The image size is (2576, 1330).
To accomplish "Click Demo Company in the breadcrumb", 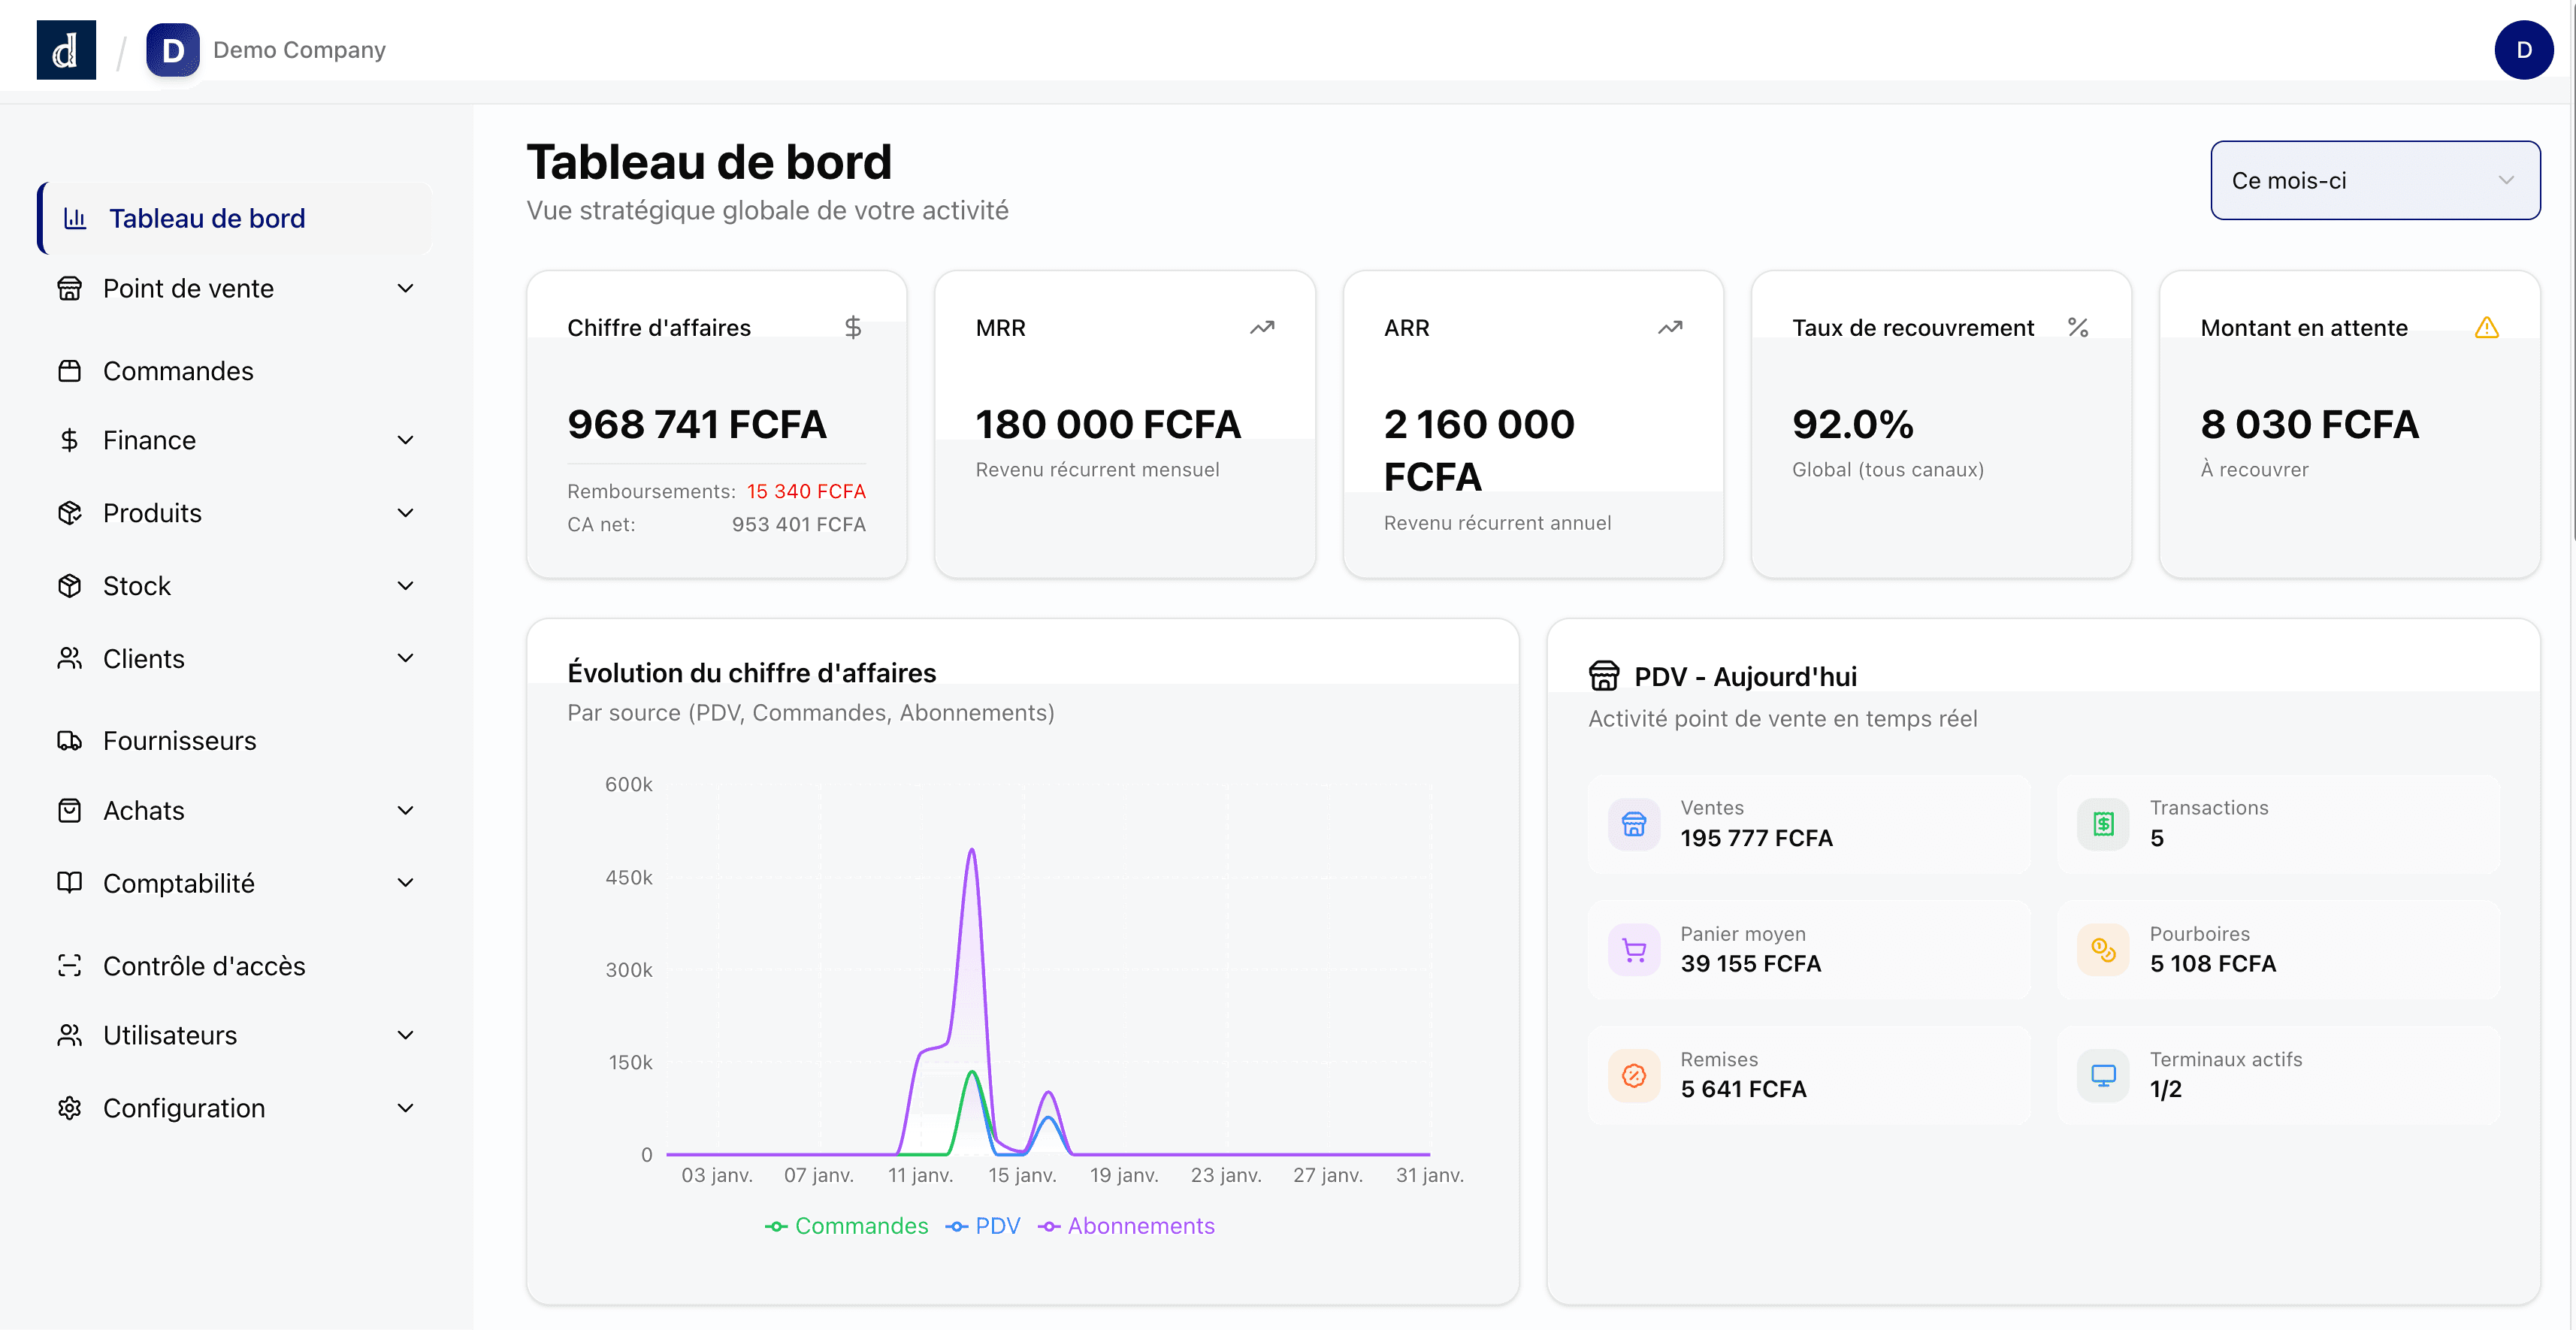I will coord(298,49).
